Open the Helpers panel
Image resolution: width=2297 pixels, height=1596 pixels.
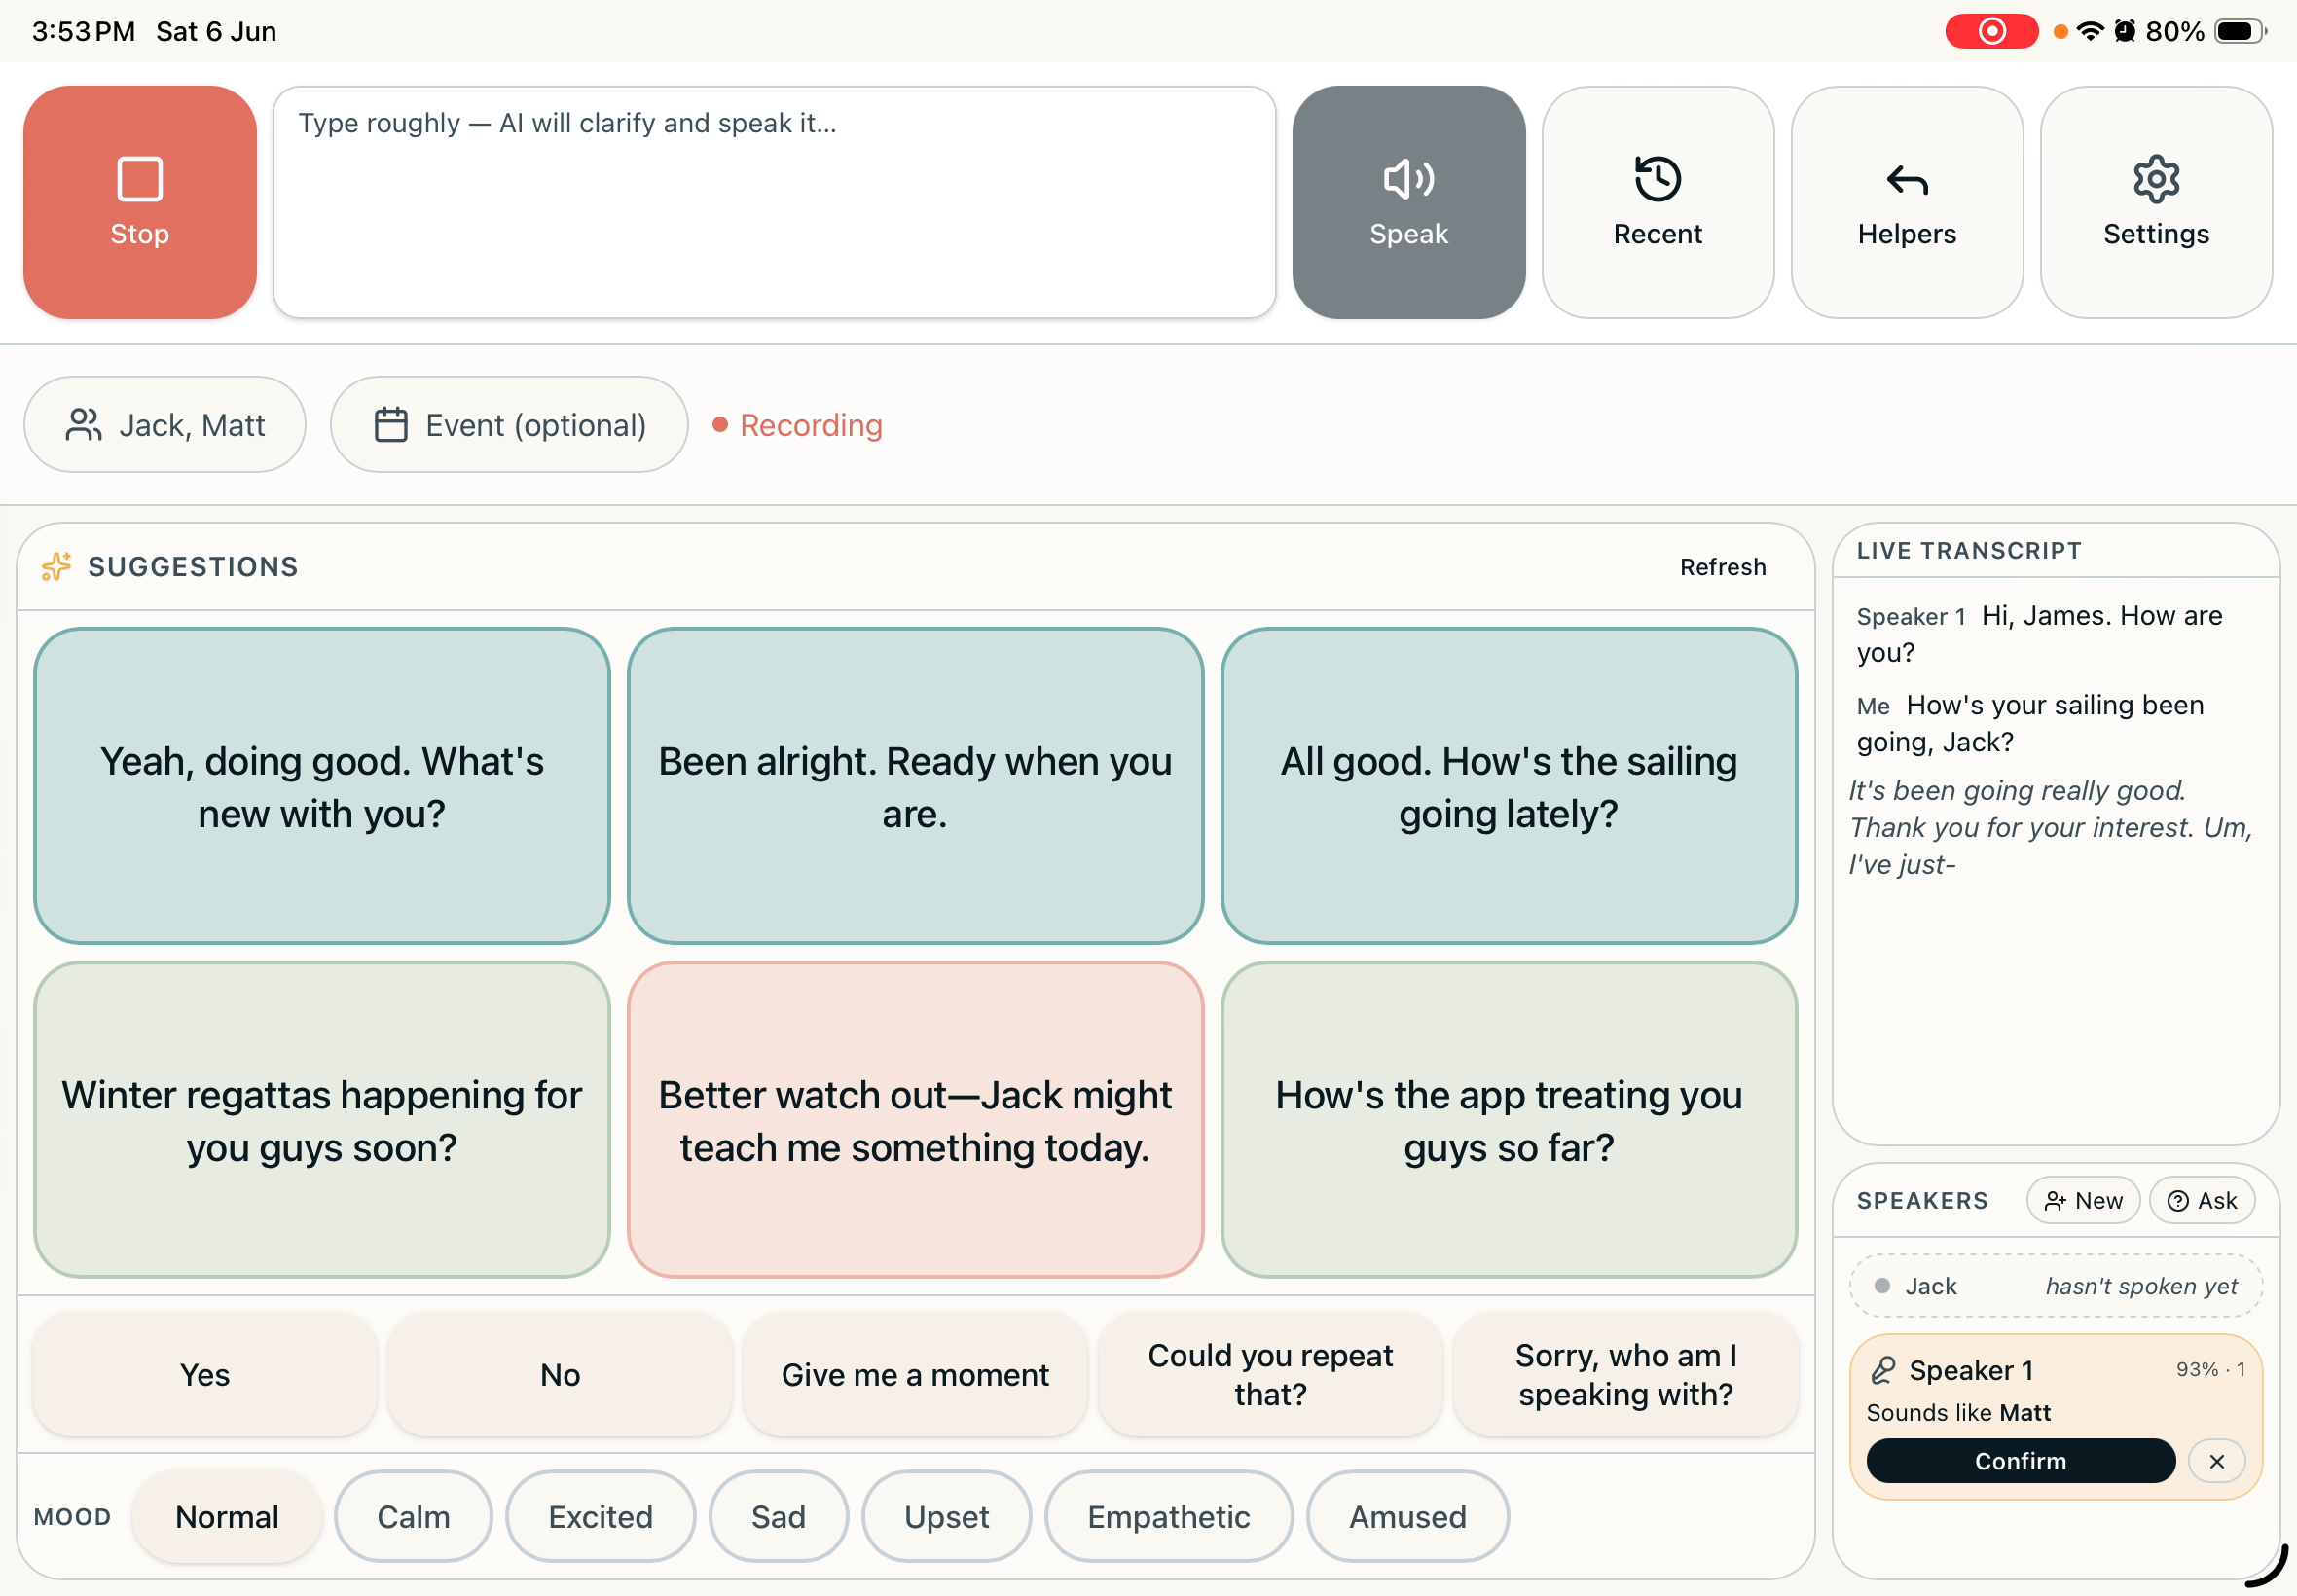pyautogui.click(x=1906, y=202)
